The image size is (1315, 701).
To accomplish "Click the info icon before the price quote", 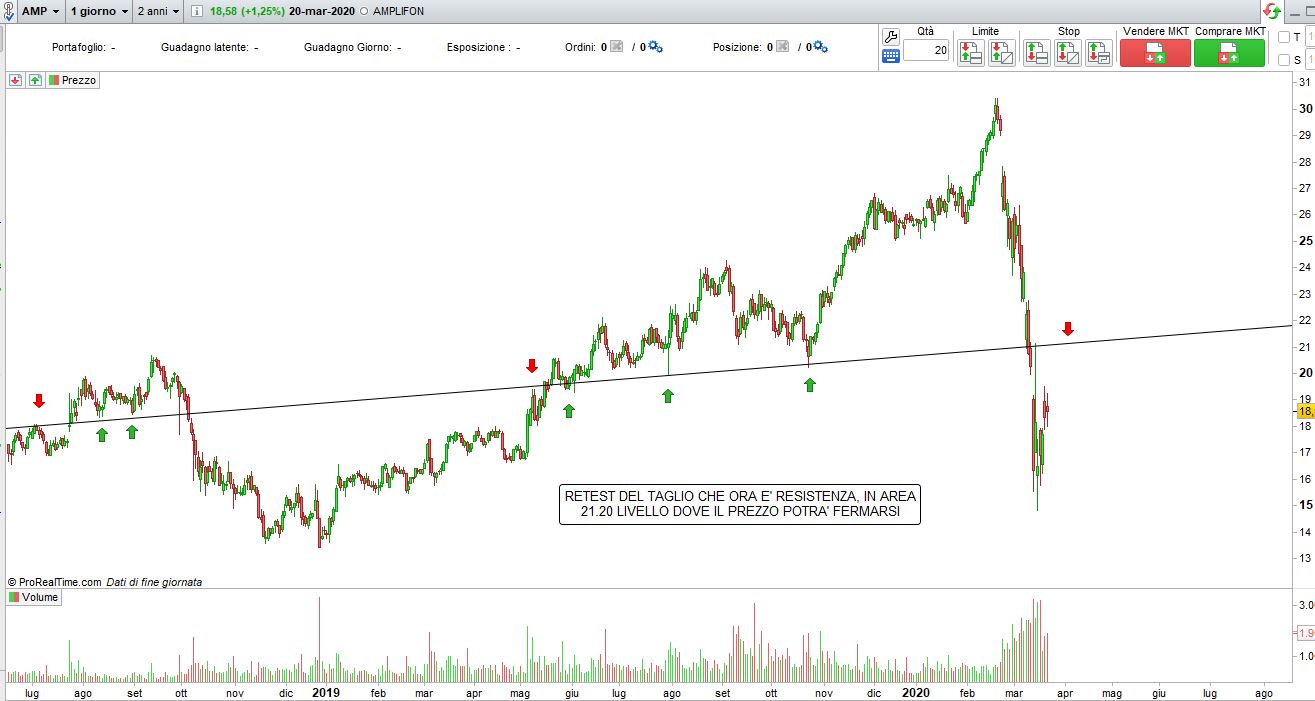I will click(197, 11).
